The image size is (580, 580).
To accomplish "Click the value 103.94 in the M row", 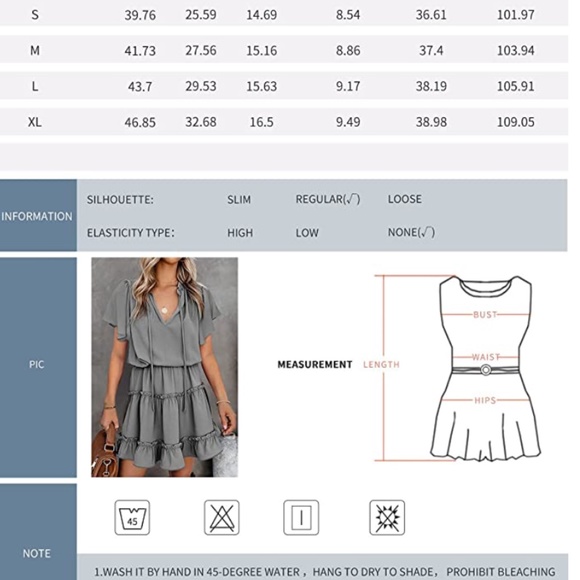I will tap(516, 50).
